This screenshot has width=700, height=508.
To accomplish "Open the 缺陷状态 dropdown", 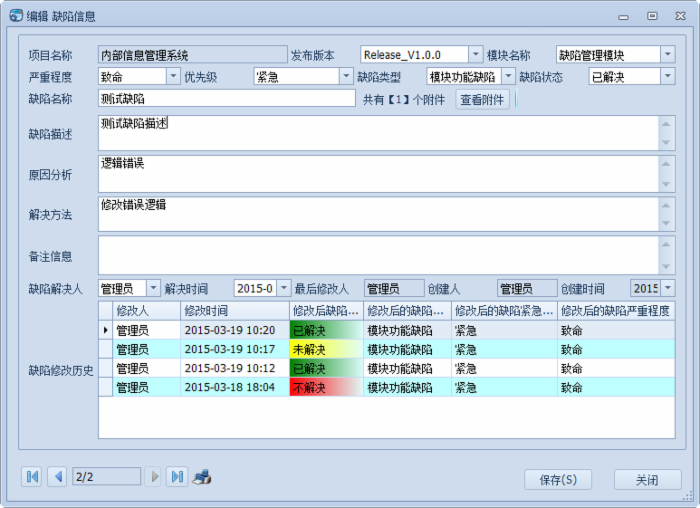I will 667,76.
